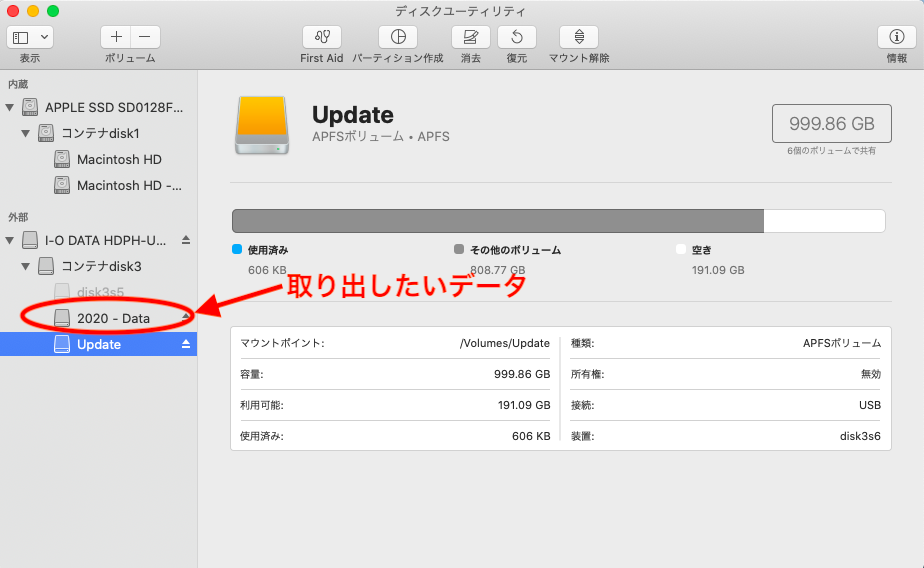Viewport: 924px width, 568px height.
Task: Click the コンテナdisk3 container icon
Action: point(46,266)
